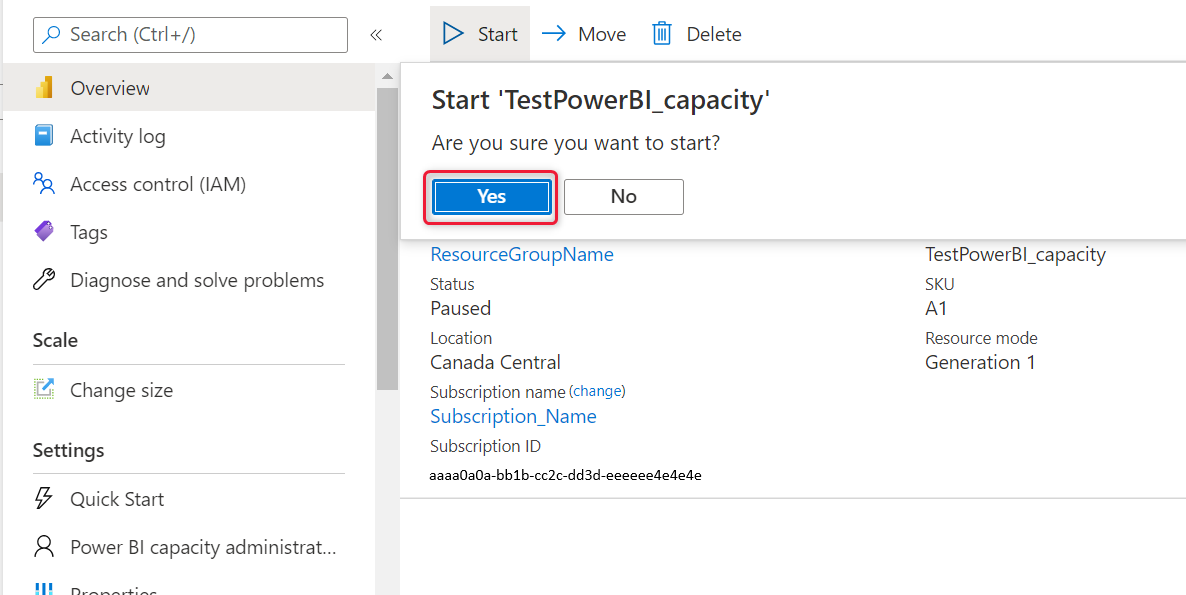This screenshot has height=595, width=1186.
Task: Click the Delete trash icon
Action: click(x=661, y=33)
